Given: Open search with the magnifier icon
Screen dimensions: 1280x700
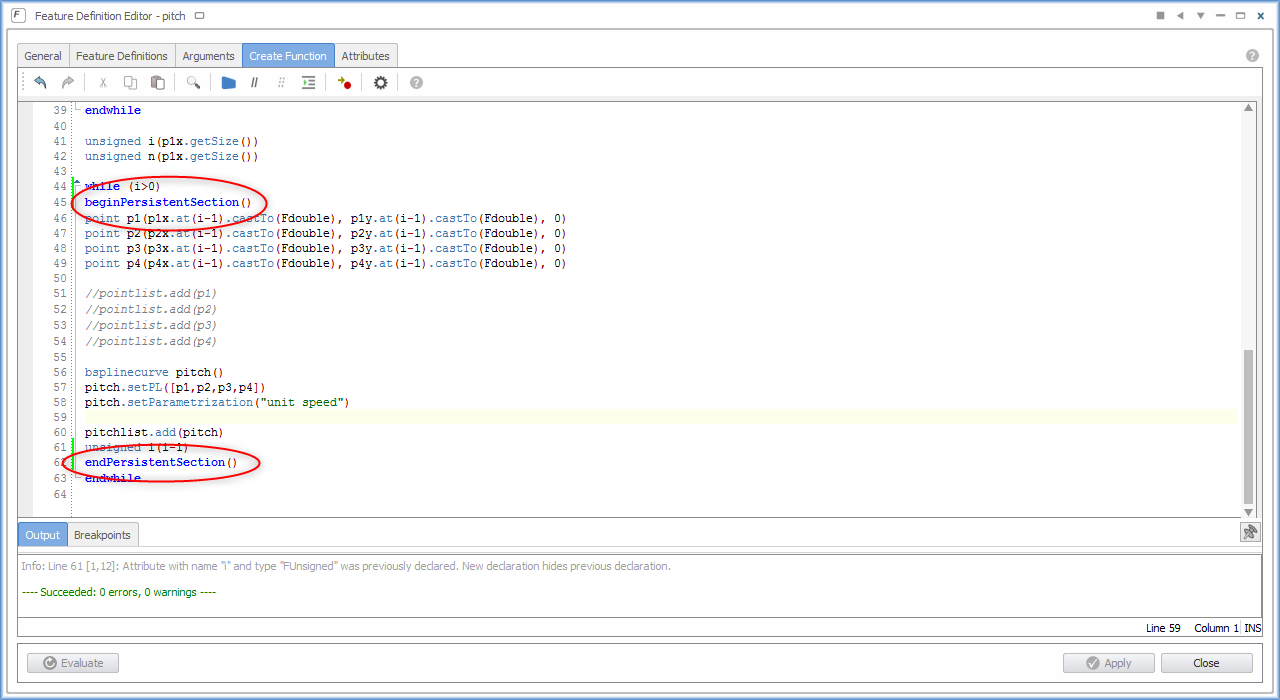Looking at the screenshot, I should pyautogui.click(x=192, y=82).
